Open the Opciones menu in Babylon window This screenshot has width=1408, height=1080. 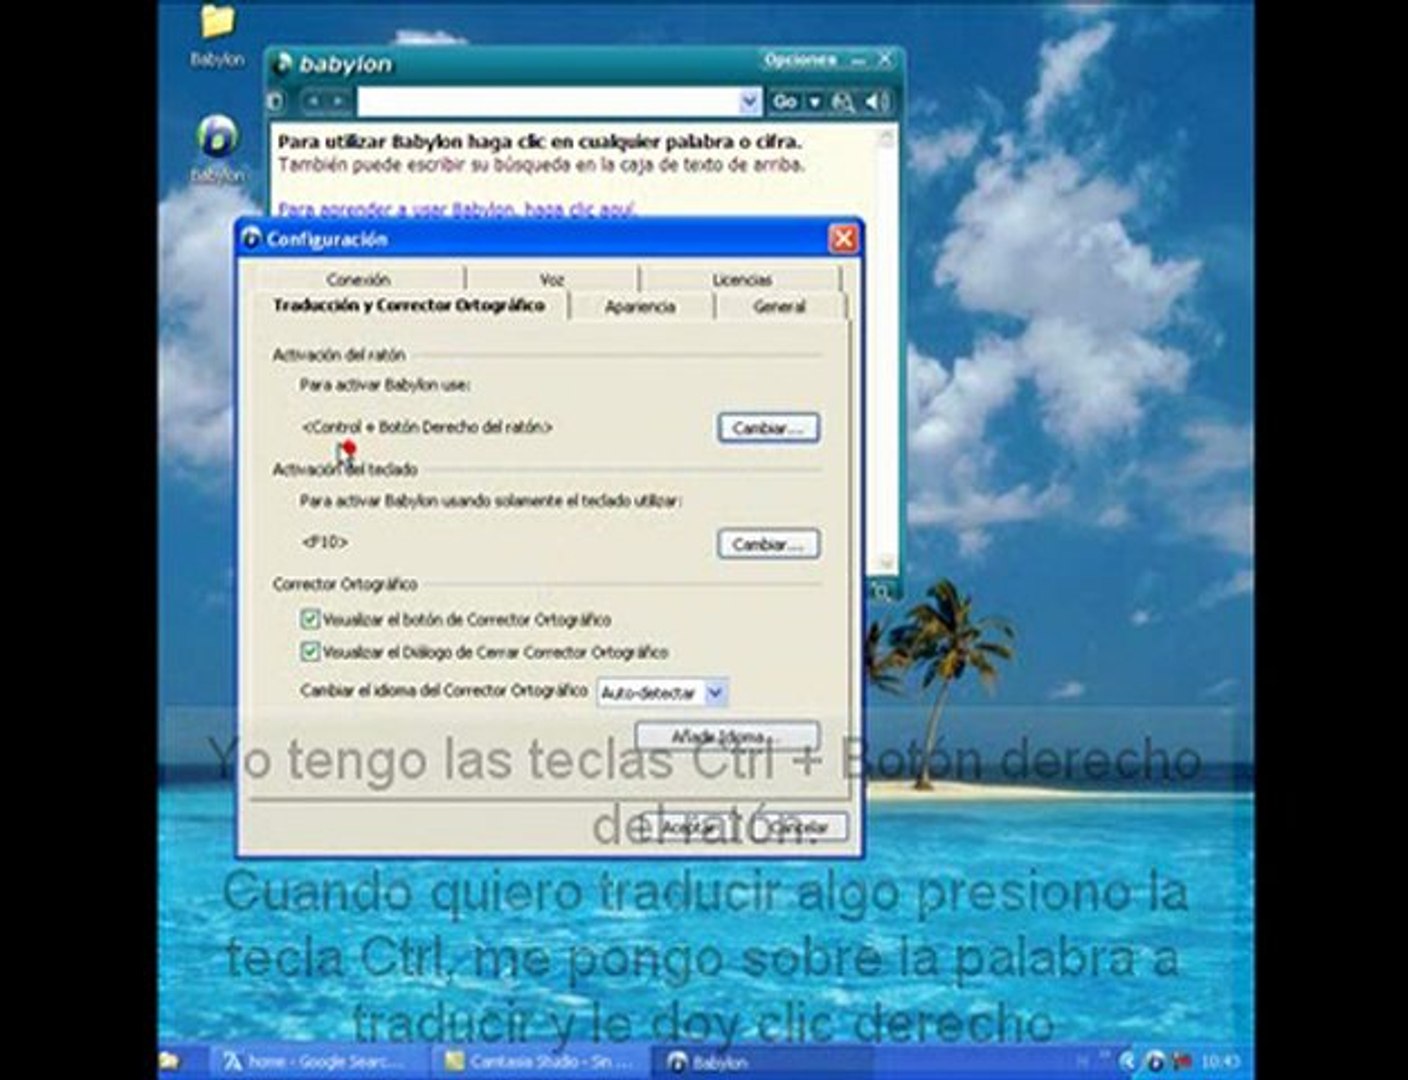coord(800,60)
